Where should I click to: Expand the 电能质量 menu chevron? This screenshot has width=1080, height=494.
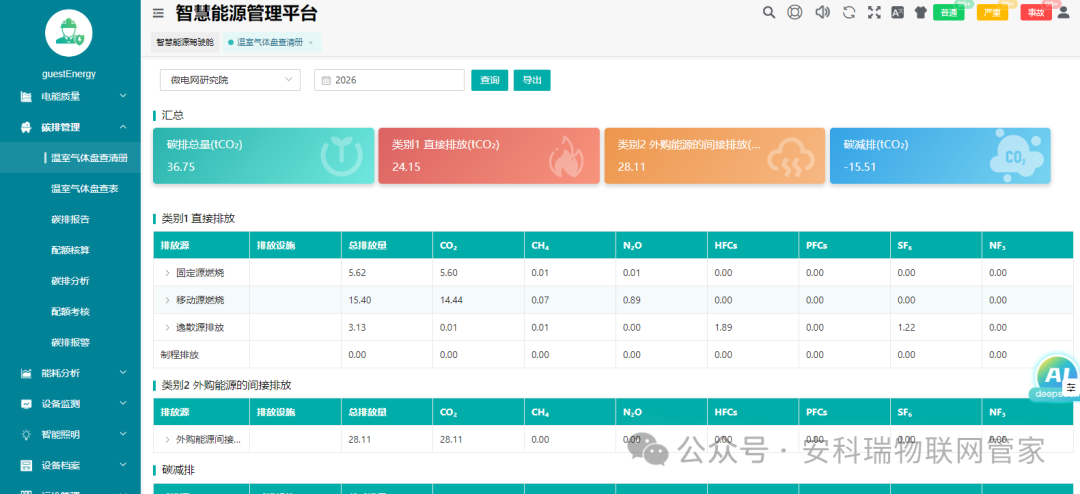[123, 96]
